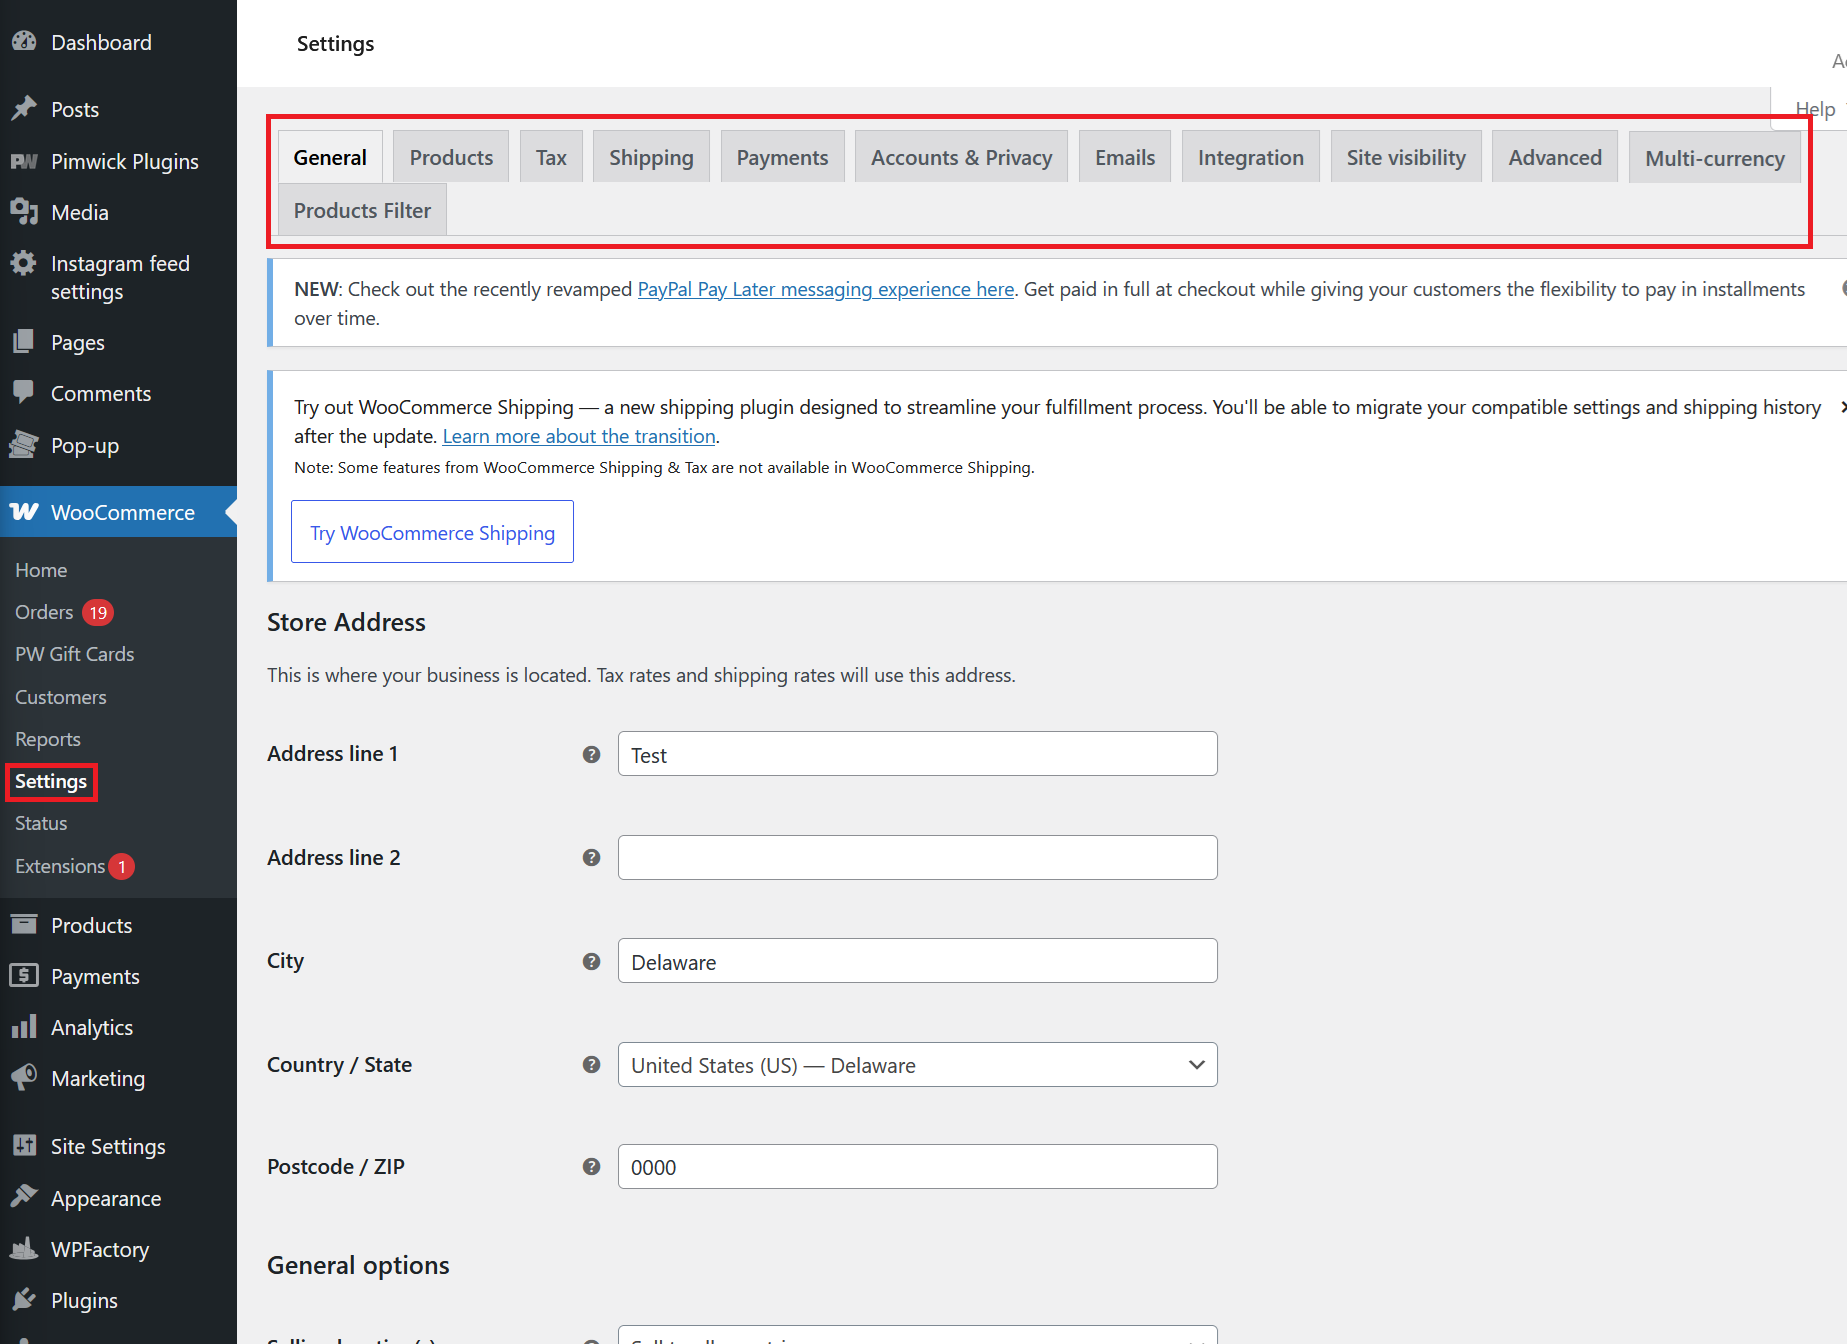The width and height of the screenshot is (1847, 1344).
Task: Click the Postcode / ZIP input field
Action: pos(918,1167)
